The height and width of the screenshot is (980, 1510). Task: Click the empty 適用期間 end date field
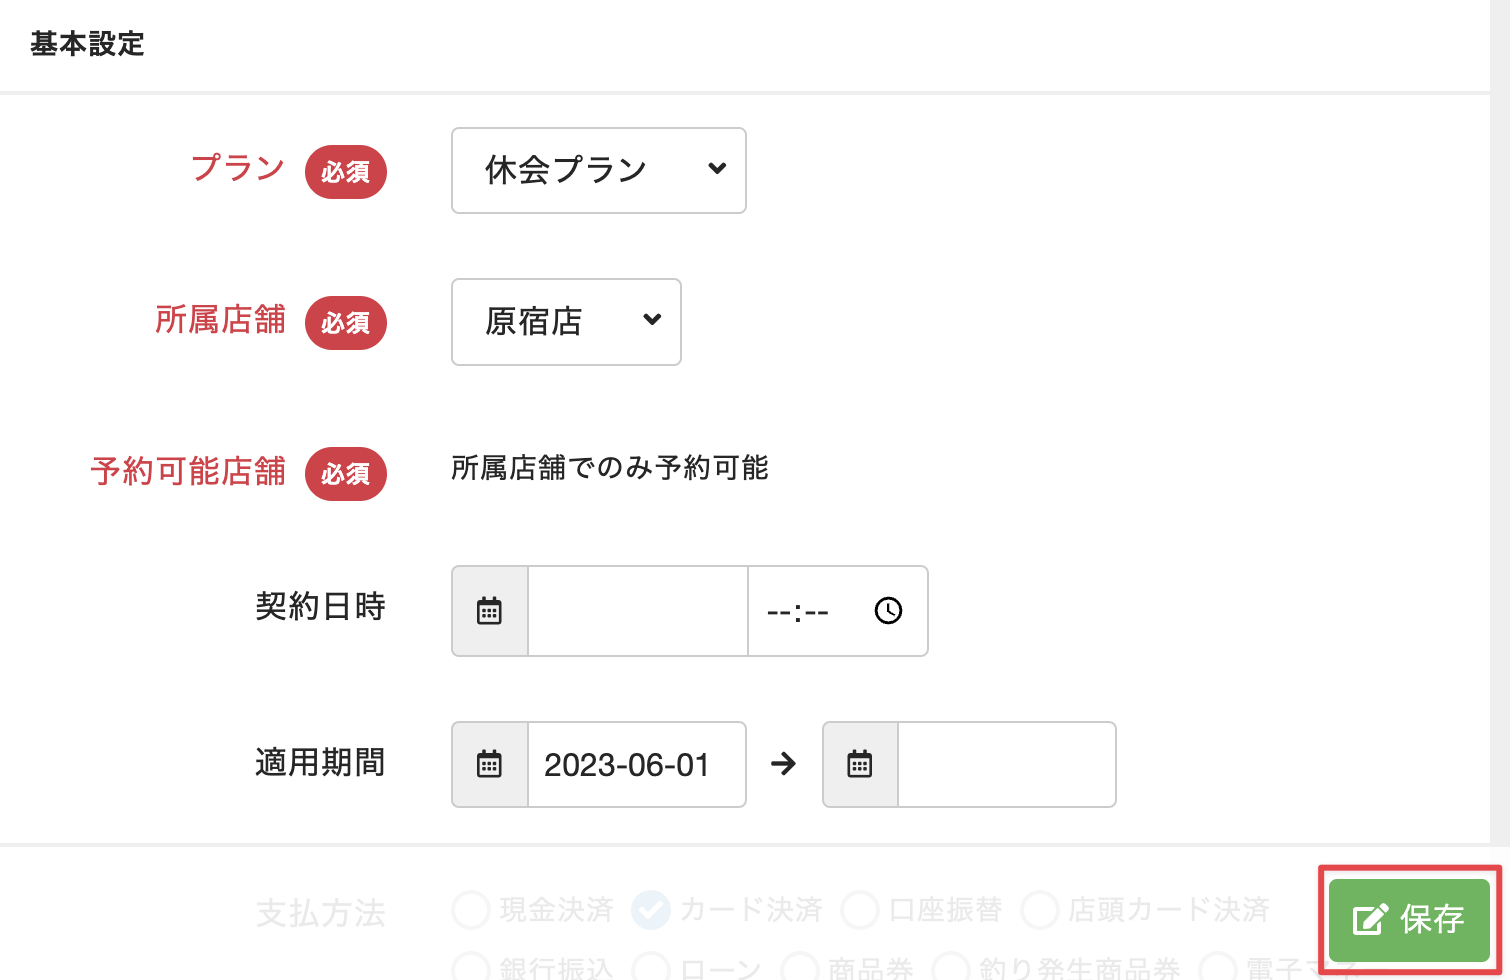pyautogui.click(x=1006, y=765)
